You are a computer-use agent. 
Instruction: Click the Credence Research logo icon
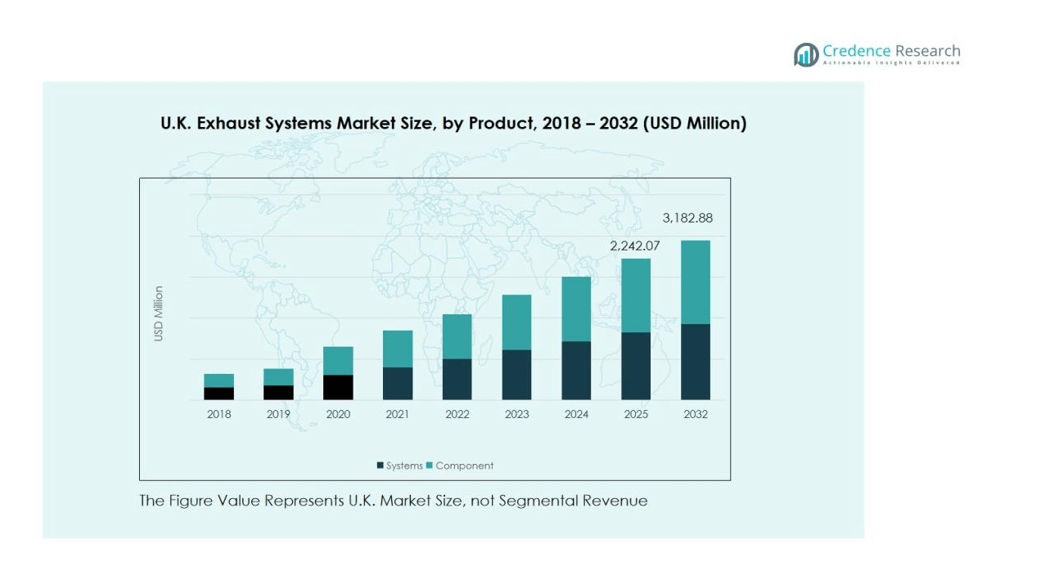pos(806,55)
